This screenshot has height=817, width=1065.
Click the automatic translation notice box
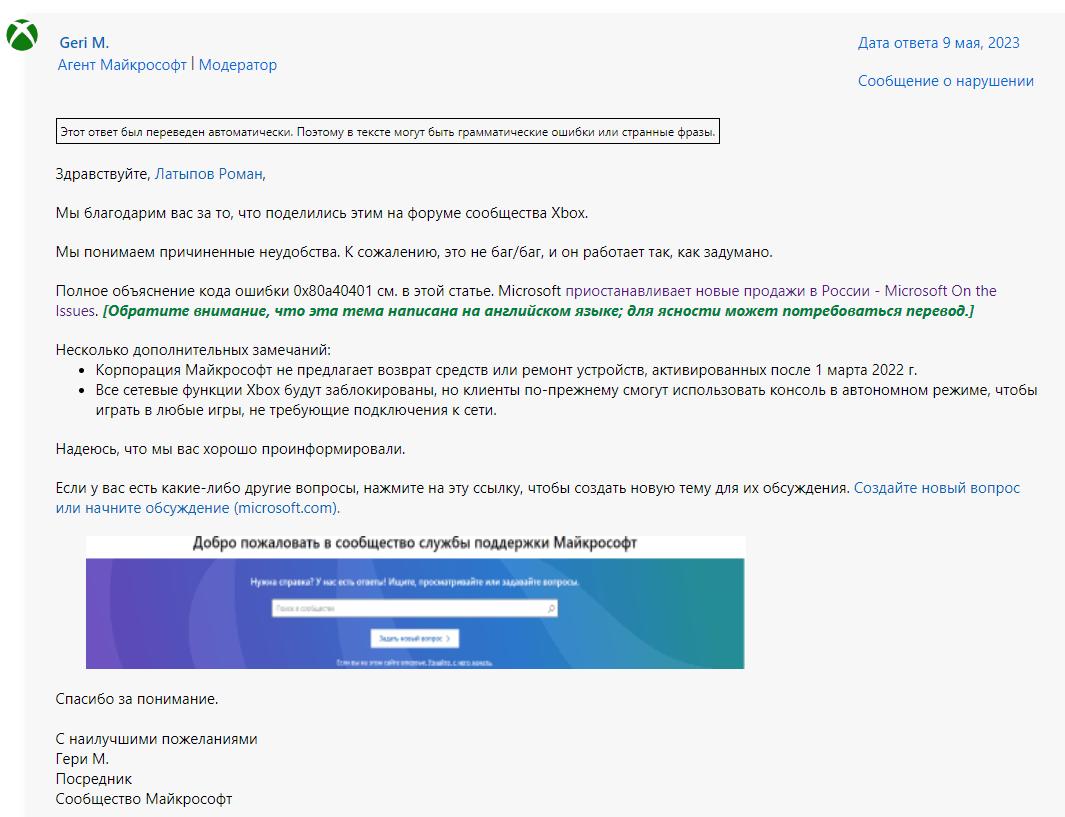point(387,132)
